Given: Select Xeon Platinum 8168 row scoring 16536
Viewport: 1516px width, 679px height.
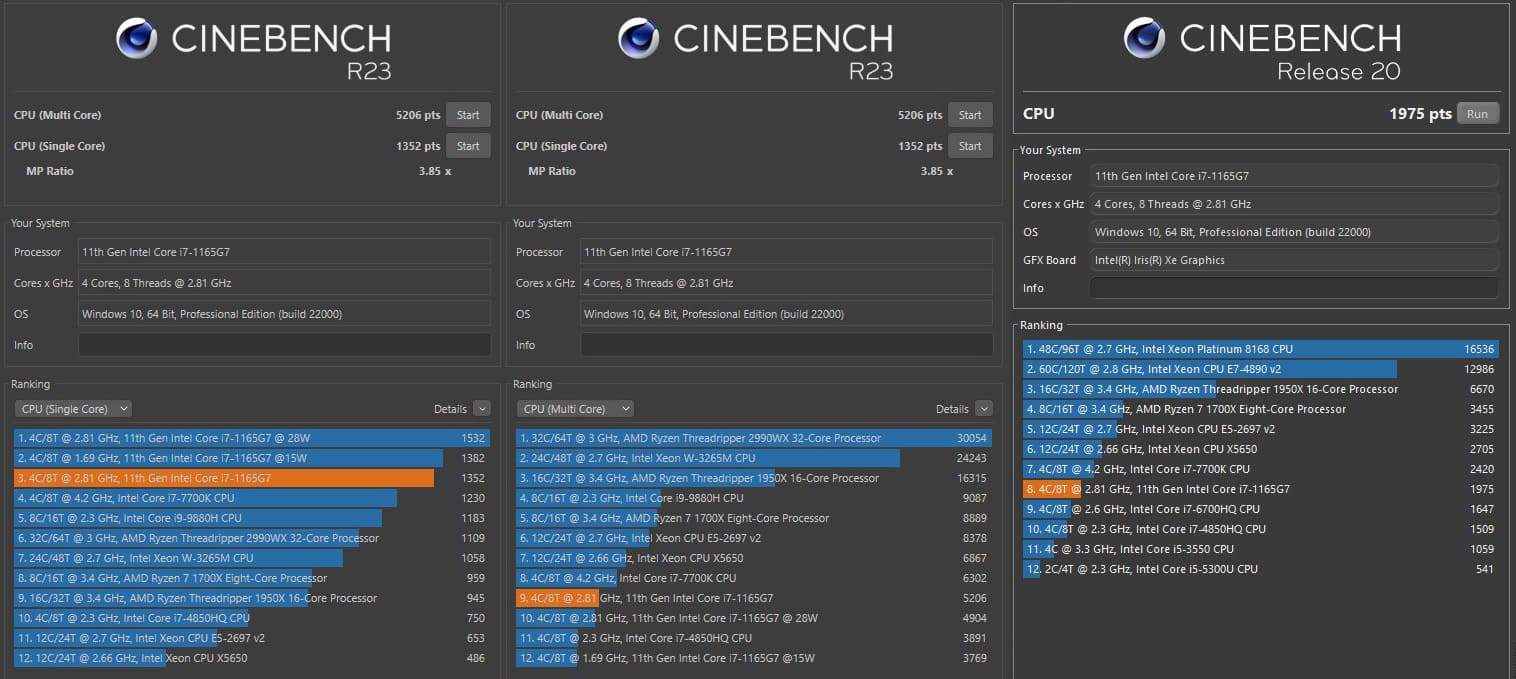Looking at the screenshot, I should [1260, 349].
